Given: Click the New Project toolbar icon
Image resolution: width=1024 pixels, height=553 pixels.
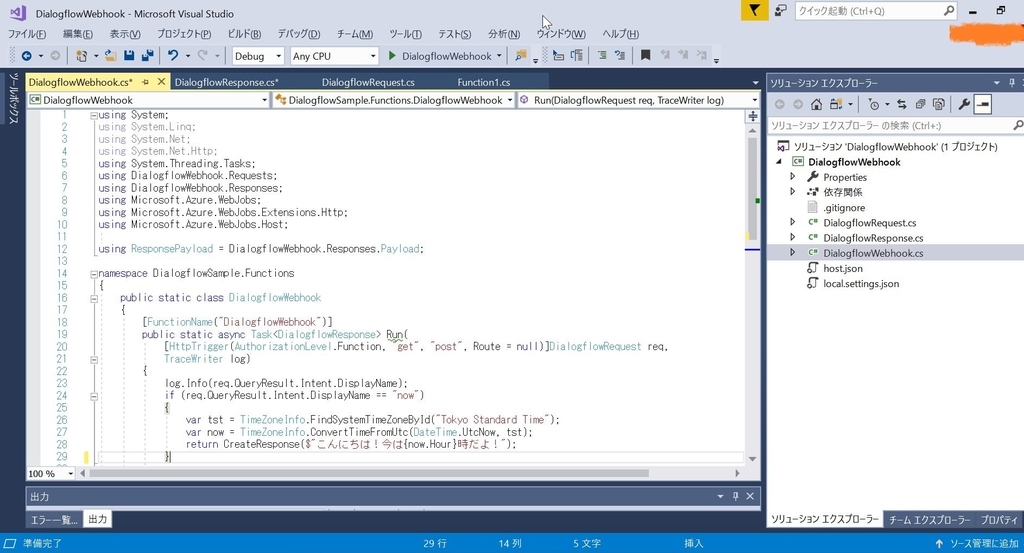Looking at the screenshot, I should [x=81, y=55].
